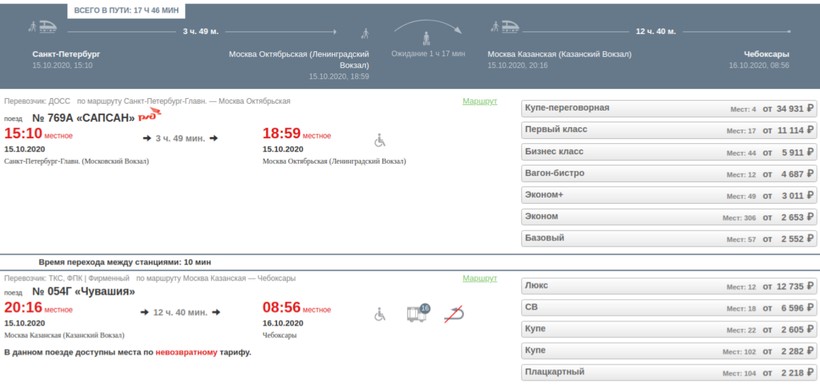Choose the СВ carriage option
Viewport: 820px width, 391px height.
[669, 308]
